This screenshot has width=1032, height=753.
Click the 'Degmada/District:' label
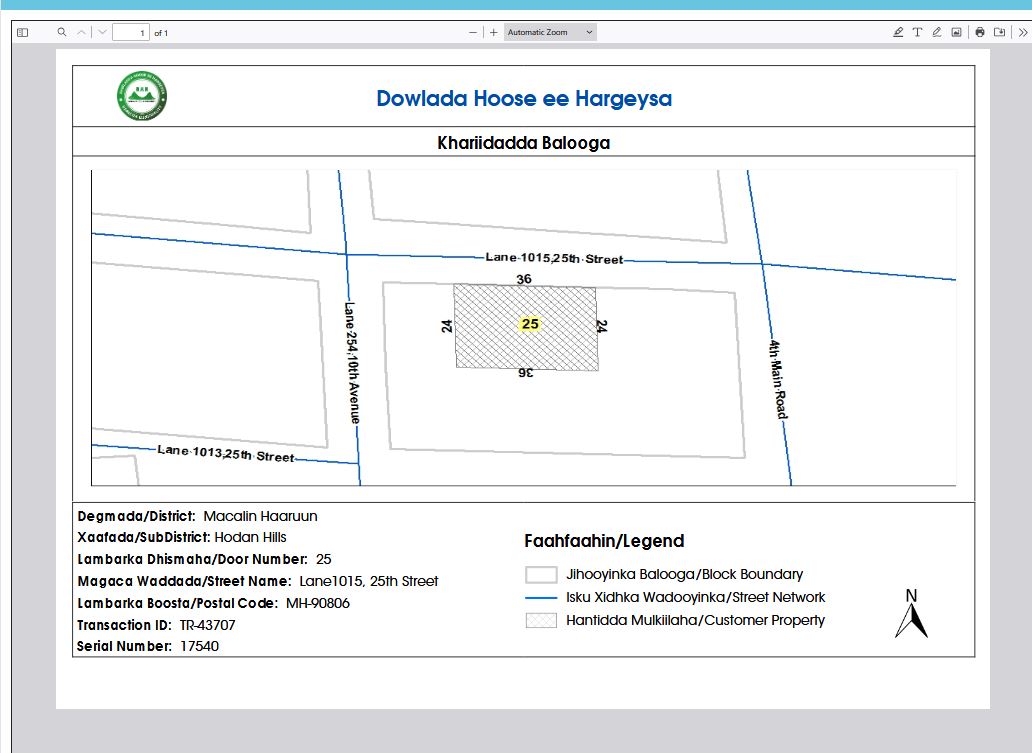coord(136,517)
